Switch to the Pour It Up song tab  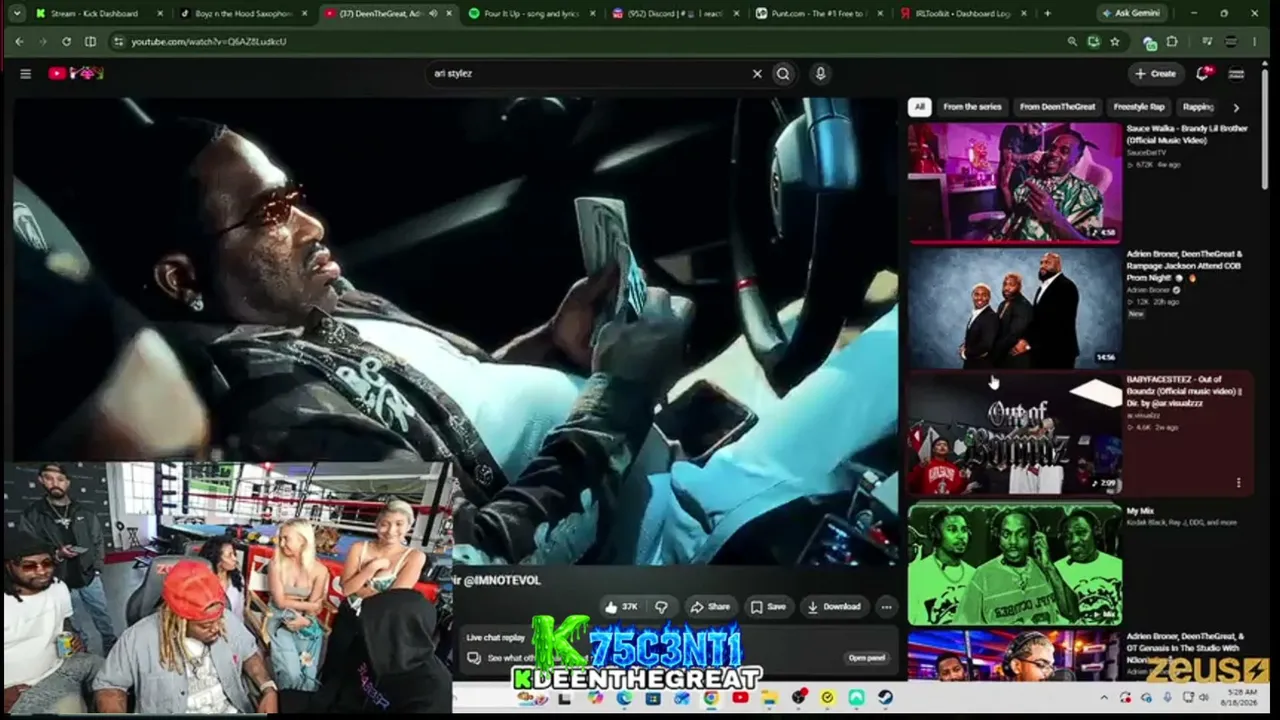click(x=531, y=14)
